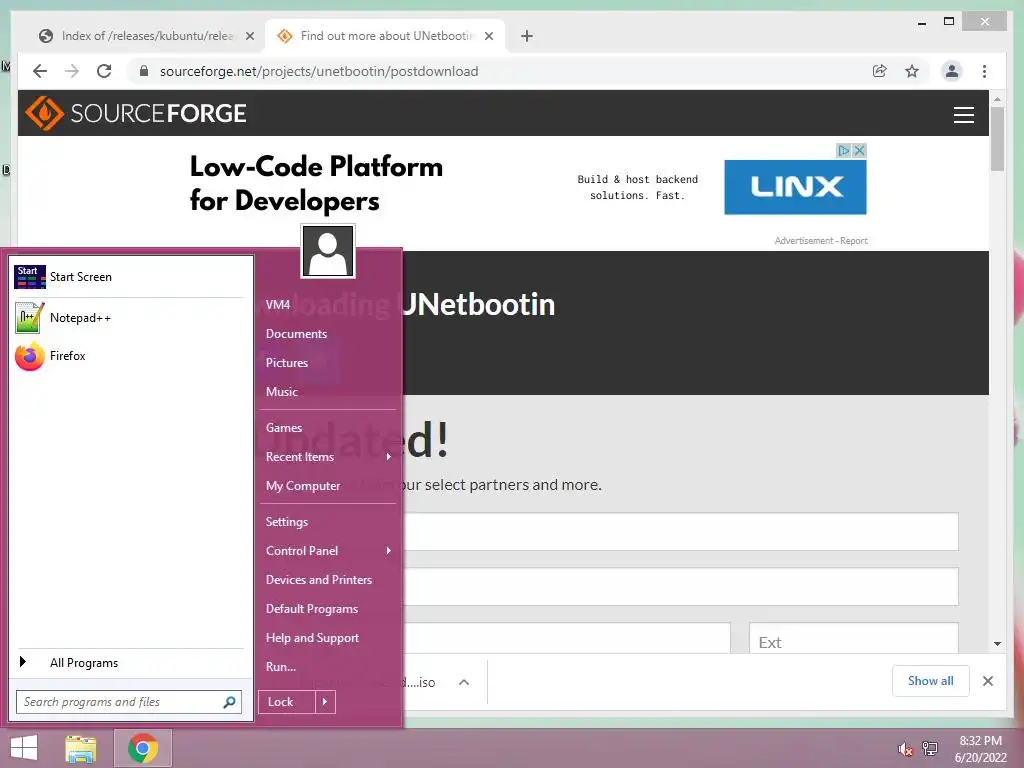Screen dimensions: 1024x768
Task: Open Start Screen from start menu
Action: [x=129, y=277]
